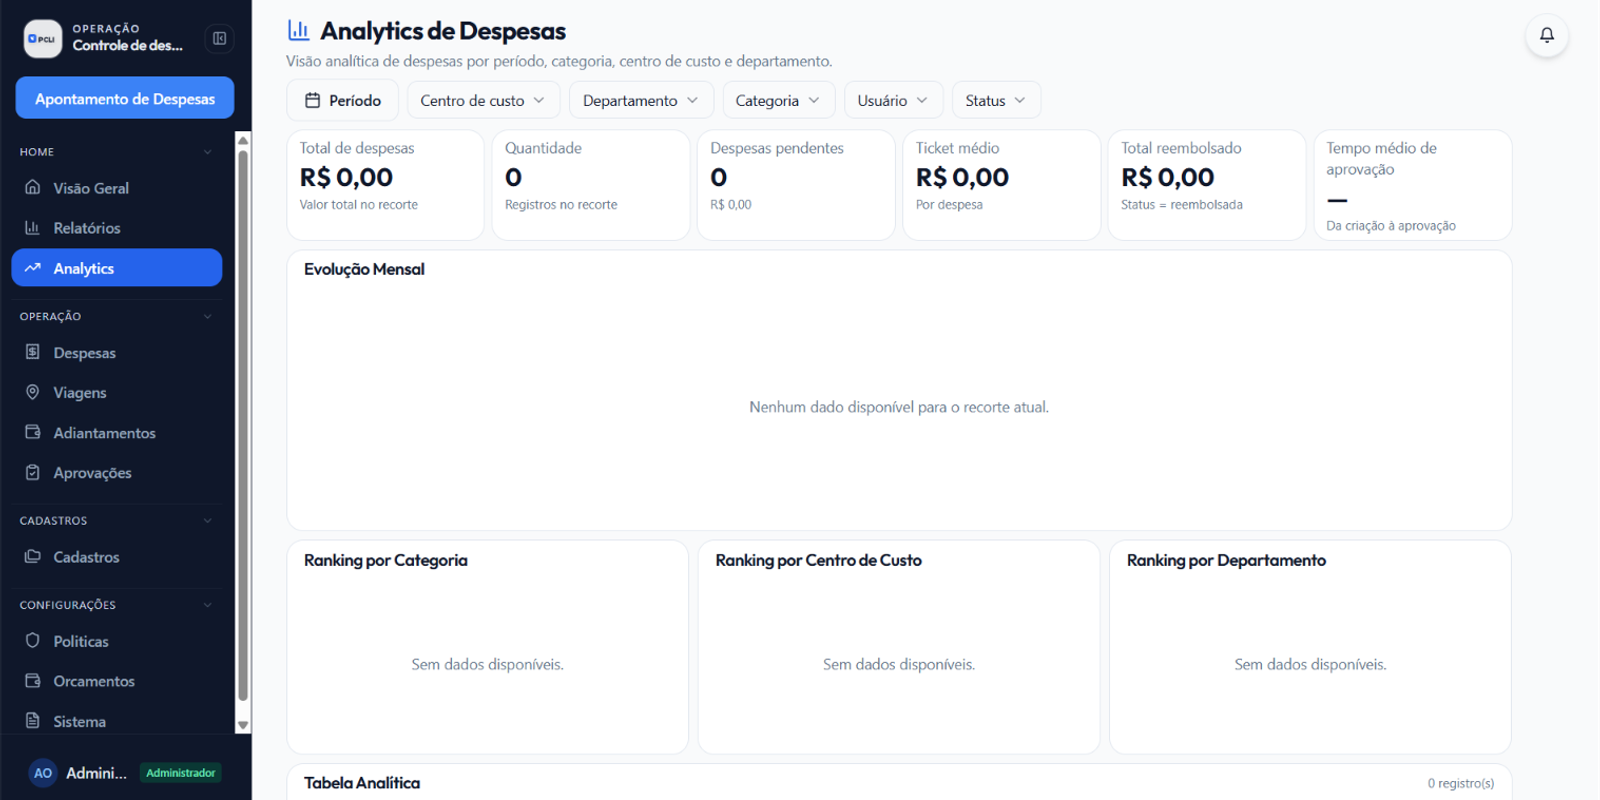Image resolution: width=1600 pixels, height=800 pixels.
Task: Open the Usuário filter dropdown
Action: (893, 100)
